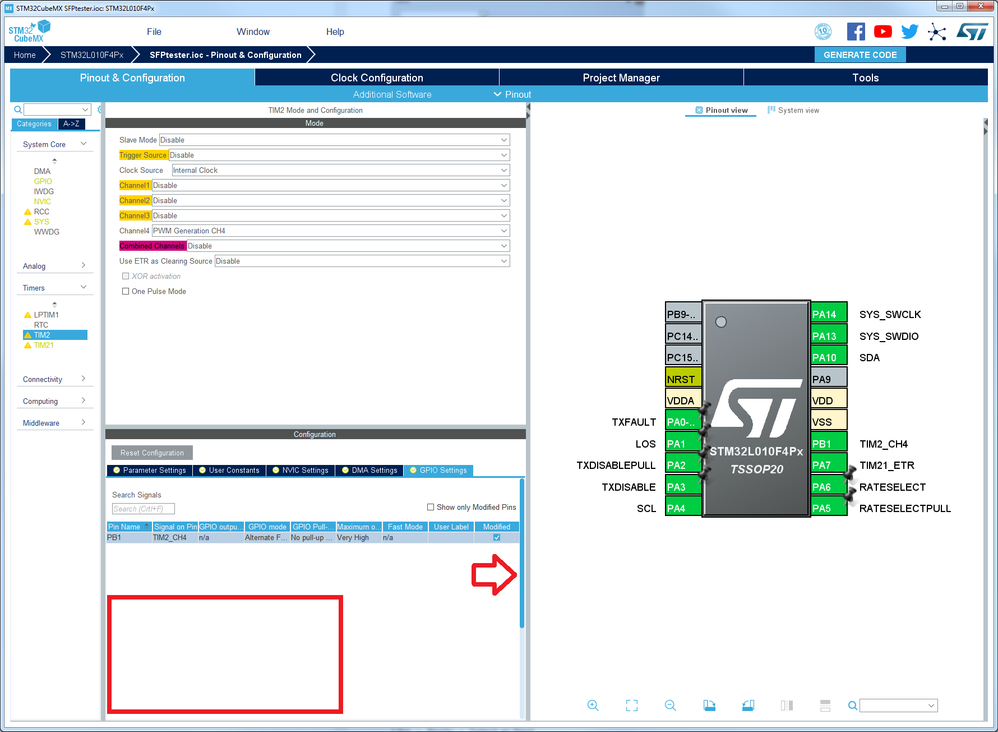The height and width of the screenshot is (732, 998).
Task: Switch to the System view tab
Action: [793, 110]
